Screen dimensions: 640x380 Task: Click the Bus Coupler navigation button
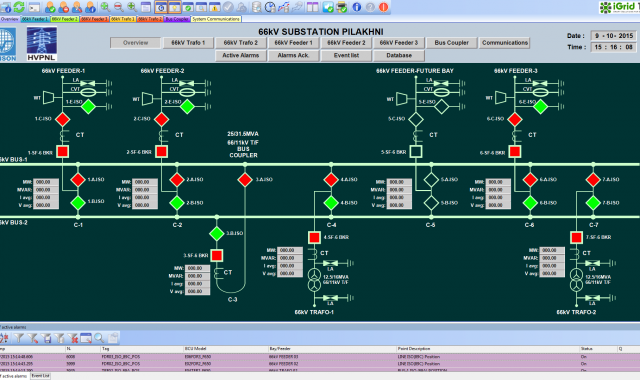(x=451, y=43)
